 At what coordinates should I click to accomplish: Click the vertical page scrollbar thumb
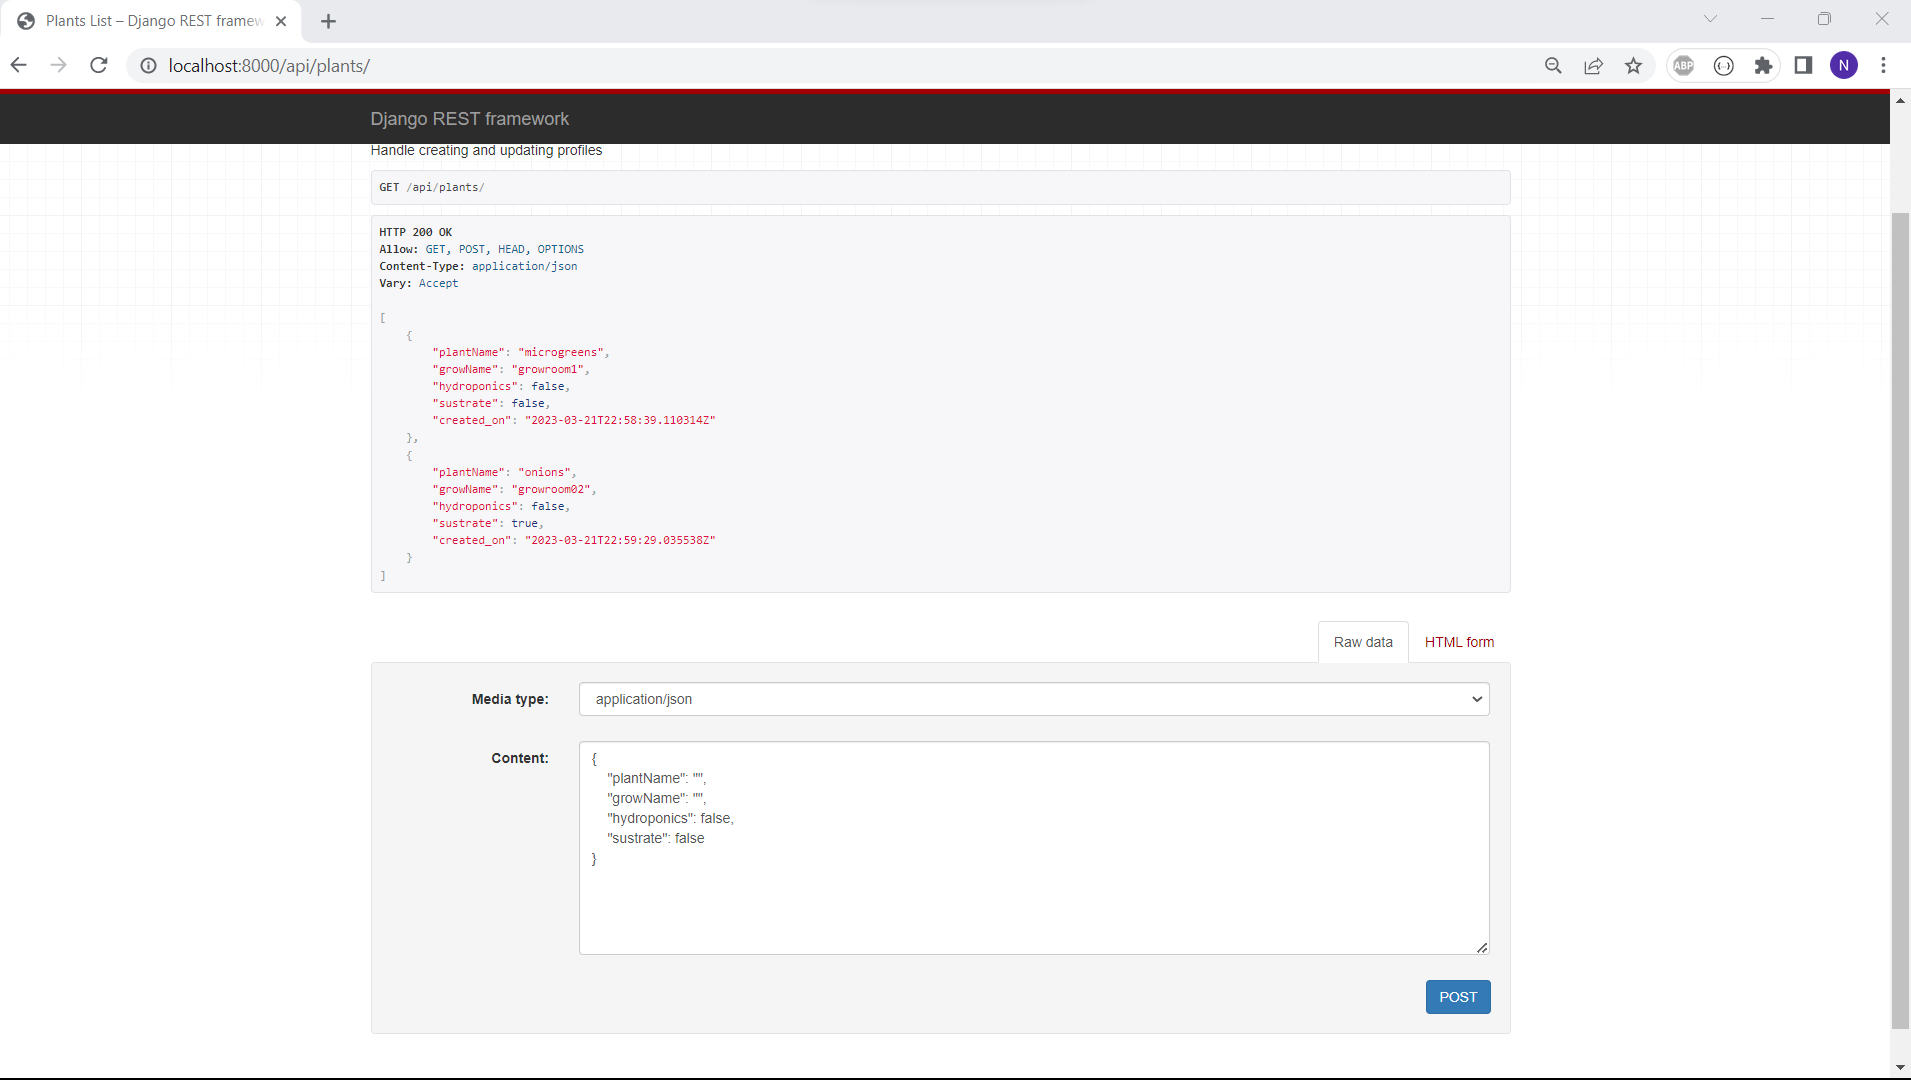(x=1900, y=620)
